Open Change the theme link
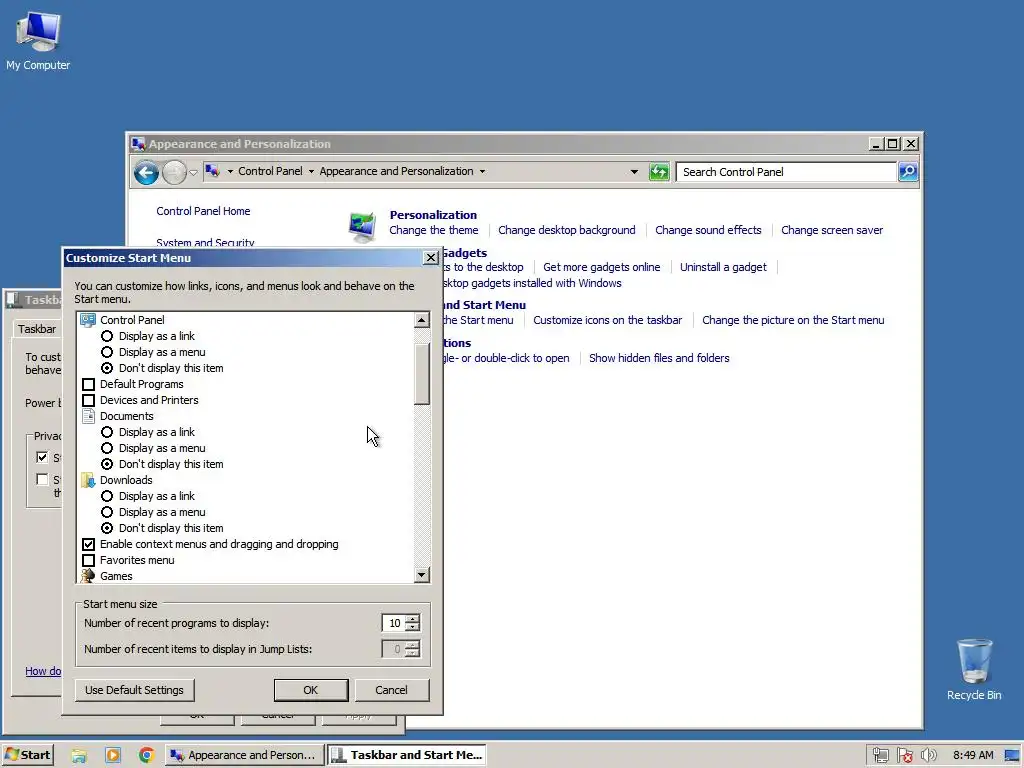The image size is (1024, 768). 434,230
